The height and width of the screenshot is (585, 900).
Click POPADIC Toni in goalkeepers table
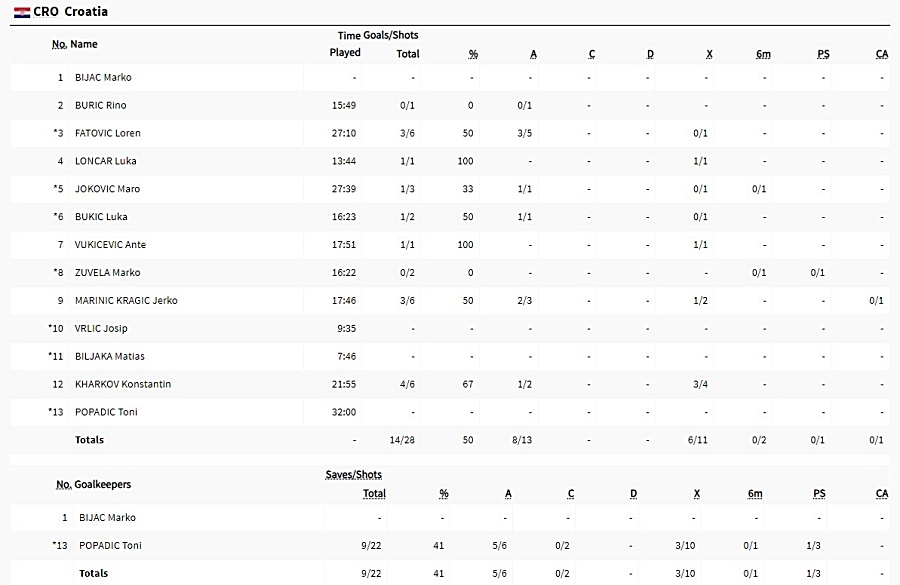click(110, 545)
